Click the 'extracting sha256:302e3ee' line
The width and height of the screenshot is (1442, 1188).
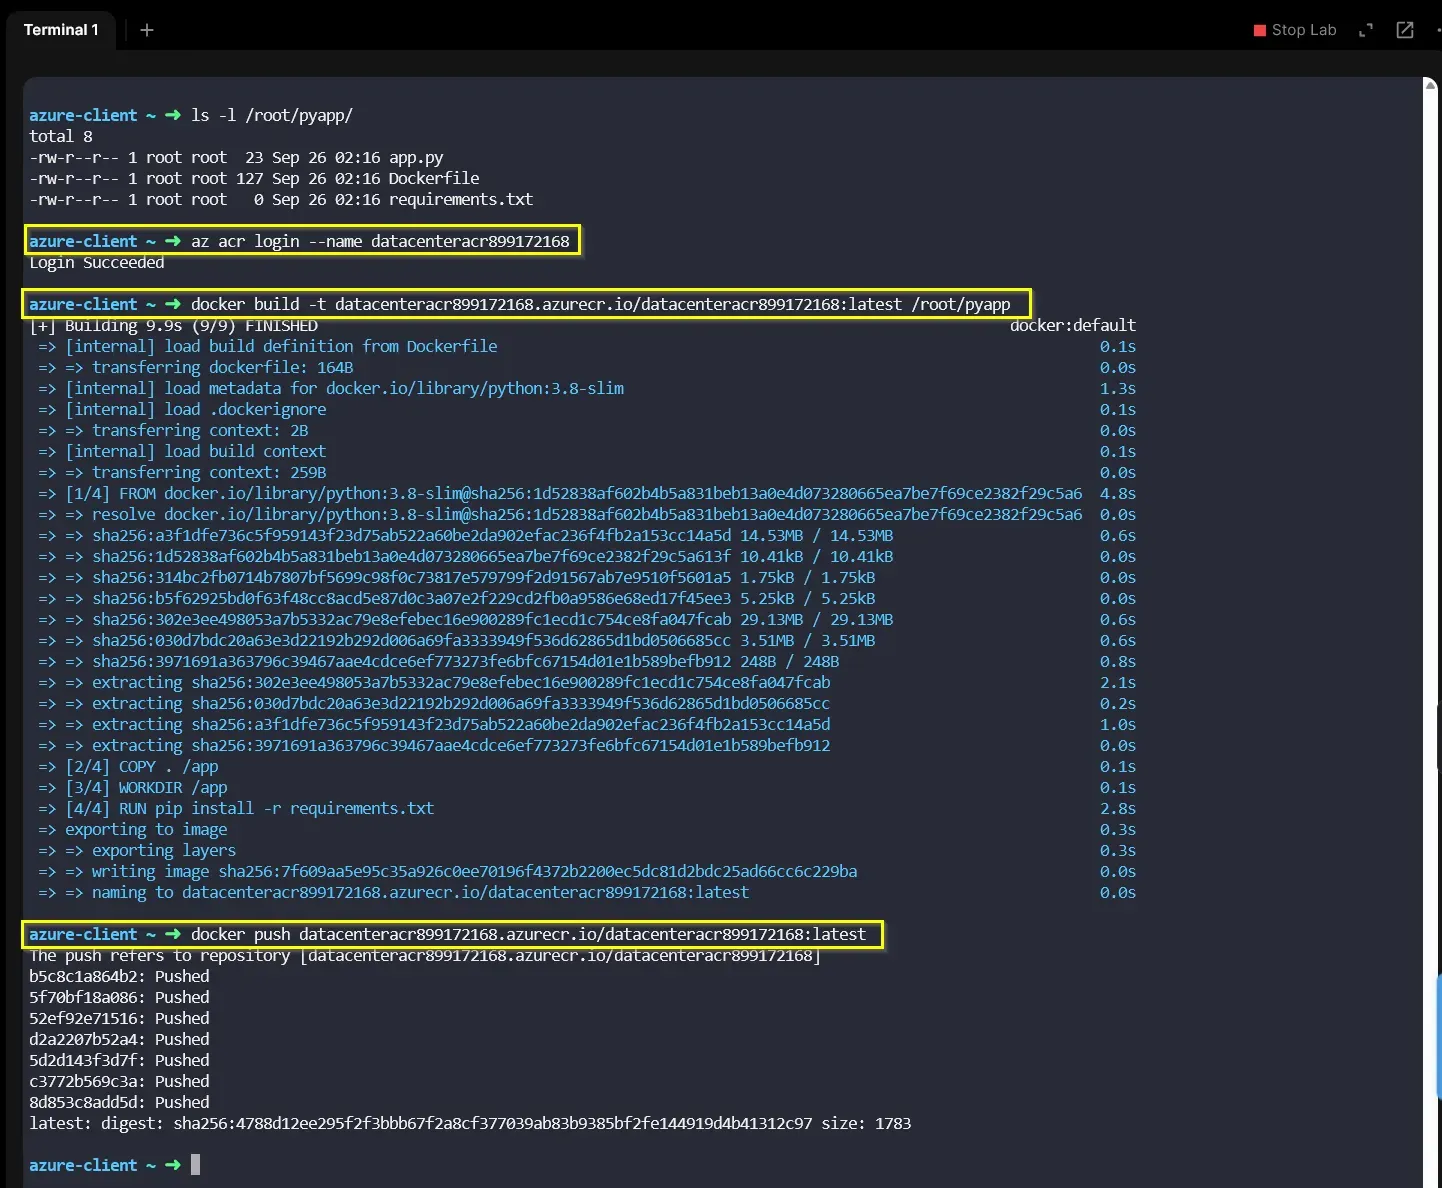pos(434,682)
